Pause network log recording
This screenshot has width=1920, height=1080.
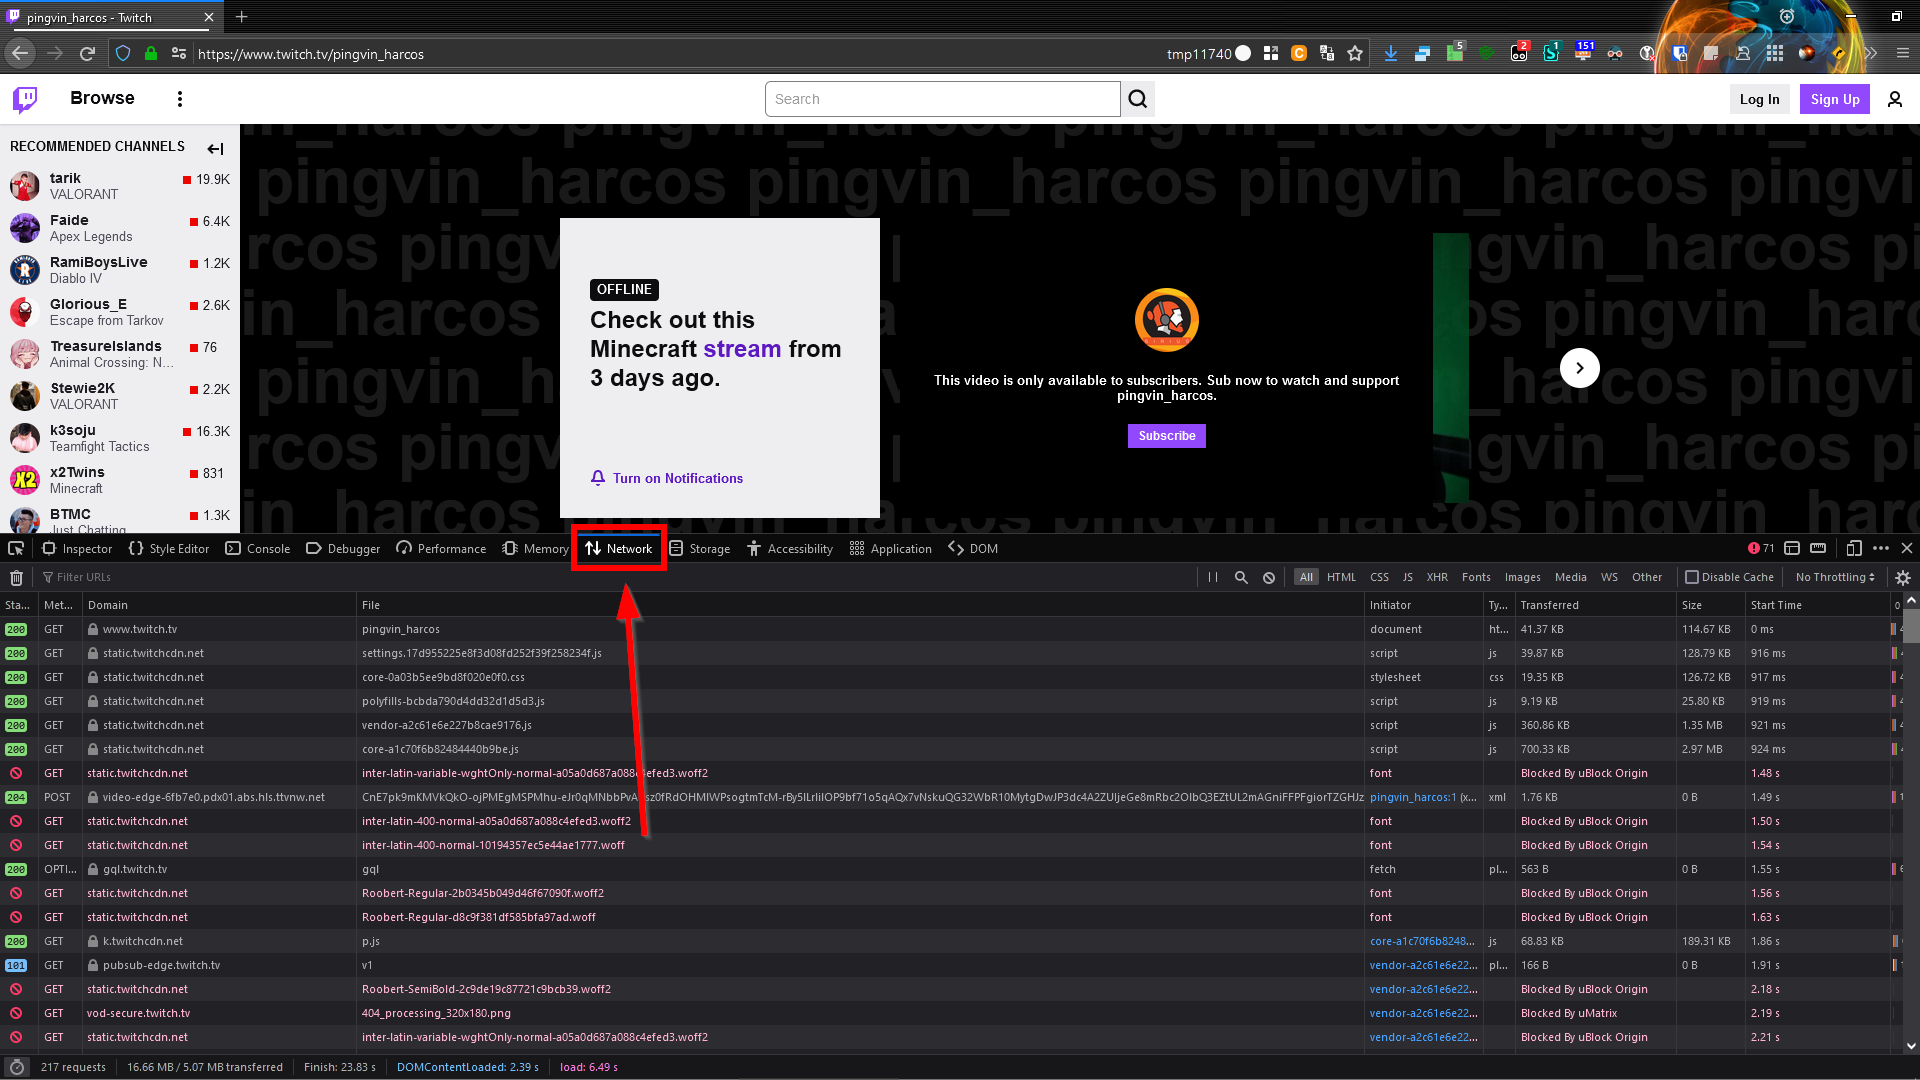(1212, 577)
